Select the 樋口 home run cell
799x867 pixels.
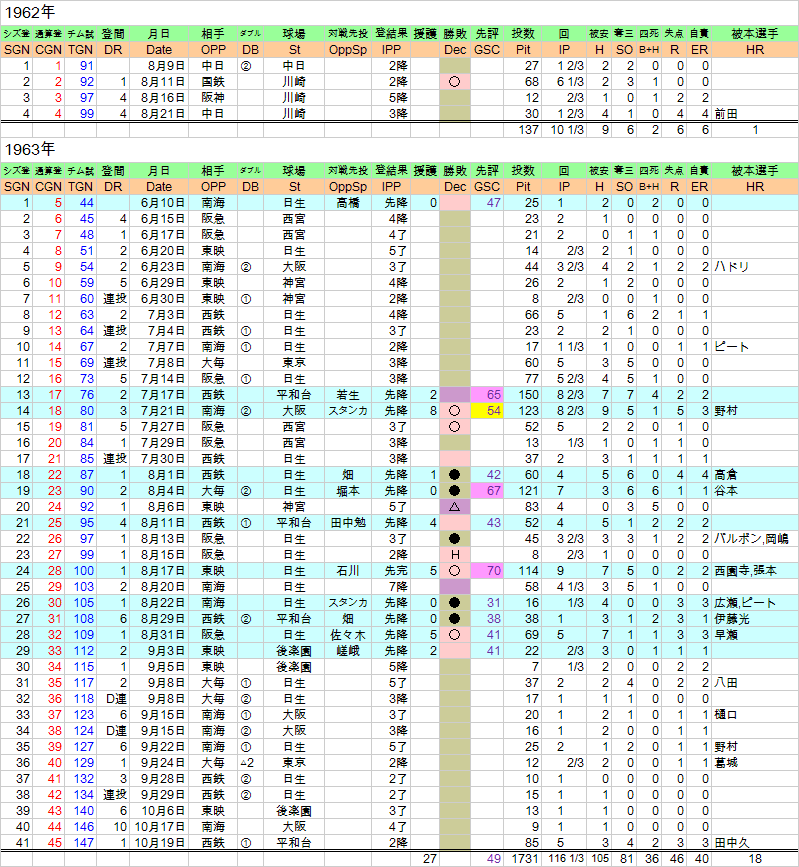pyautogui.click(x=755, y=715)
